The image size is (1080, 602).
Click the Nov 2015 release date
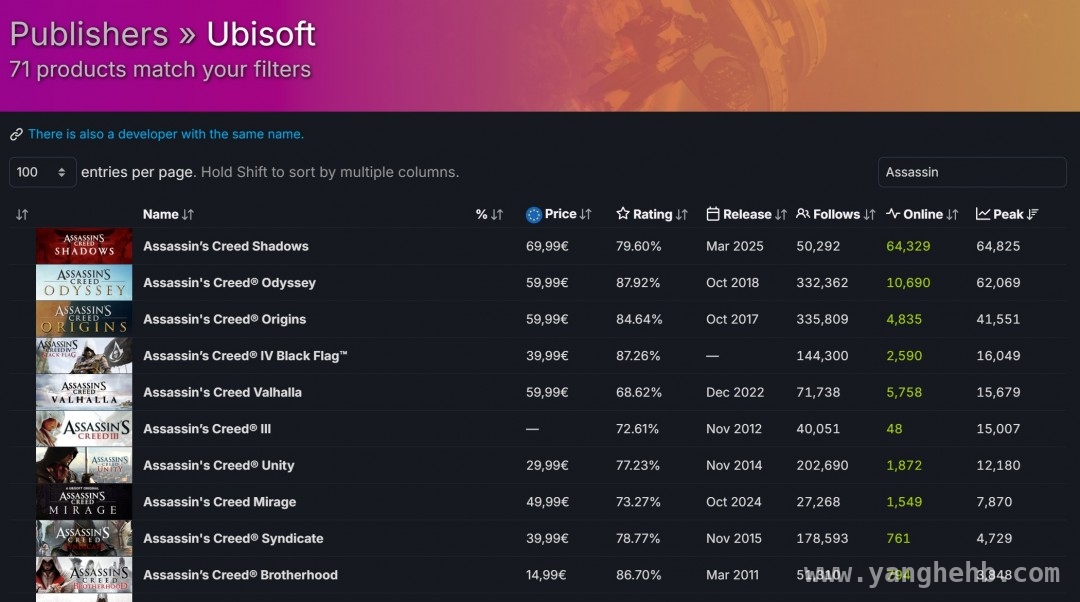(734, 538)
